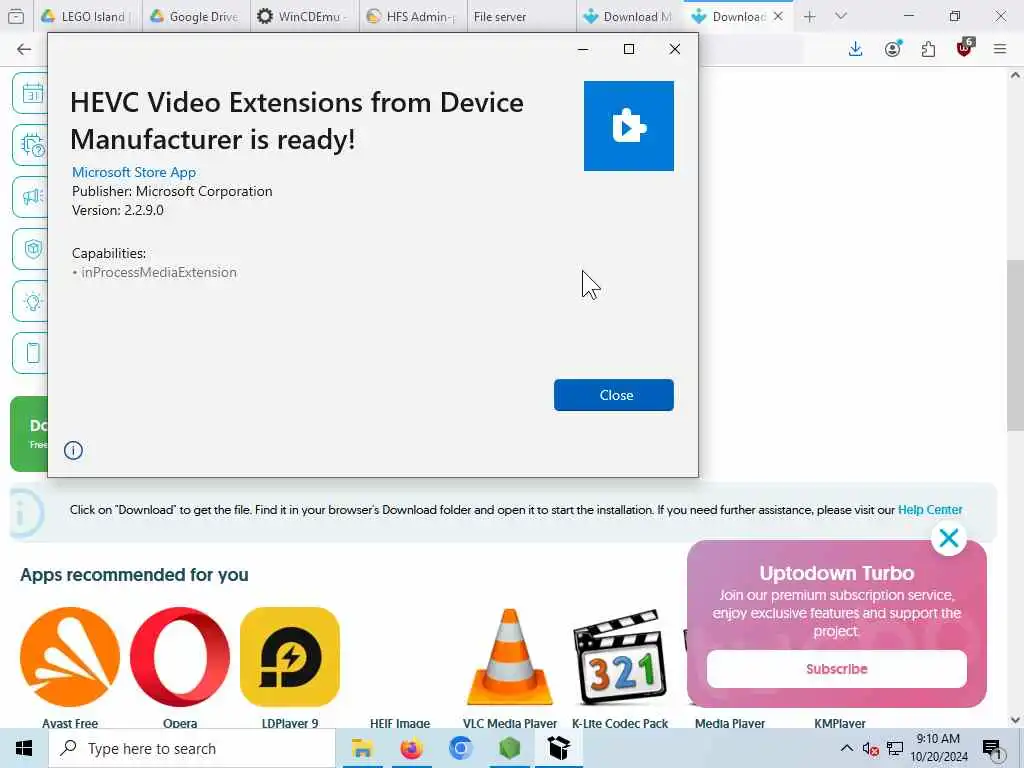Click the browser page vertical scrollbar
This screenshot has width=1024, height=768.
pyautogui.click(x=1016, y=345)
